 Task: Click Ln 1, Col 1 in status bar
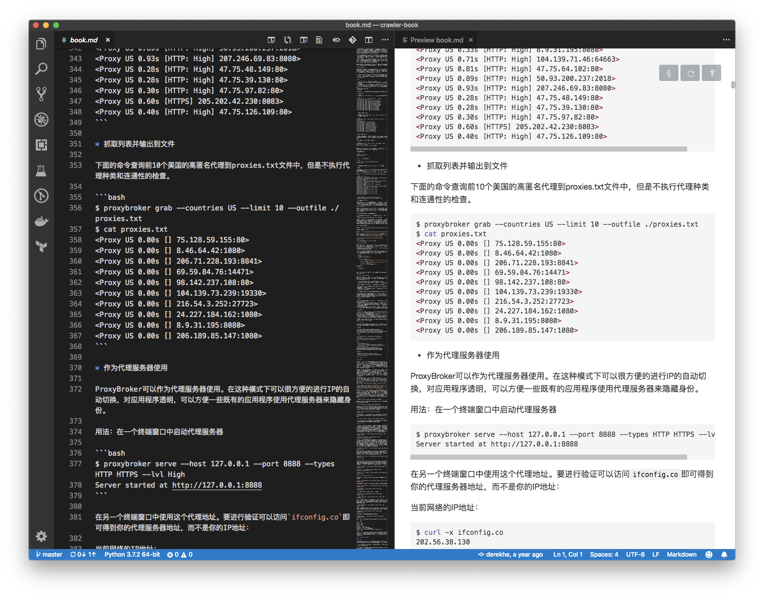tap(568, 555)
